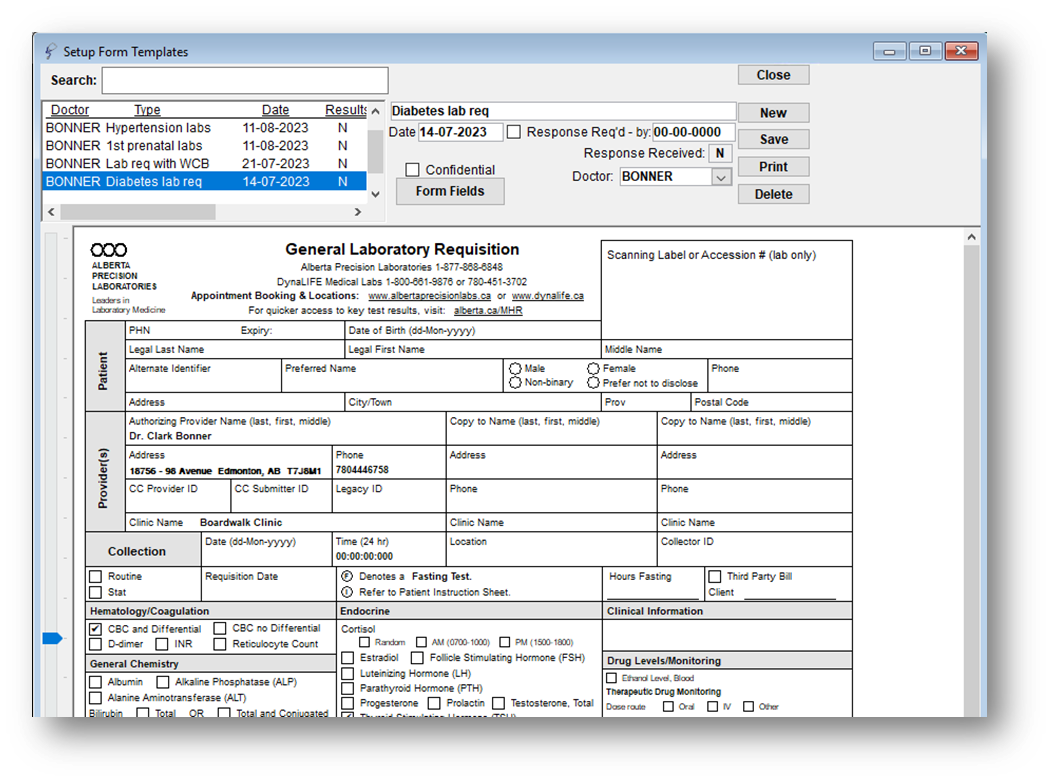
Task: Click the Response by date field 00-00-0000
Action: (x=694, y=132)
